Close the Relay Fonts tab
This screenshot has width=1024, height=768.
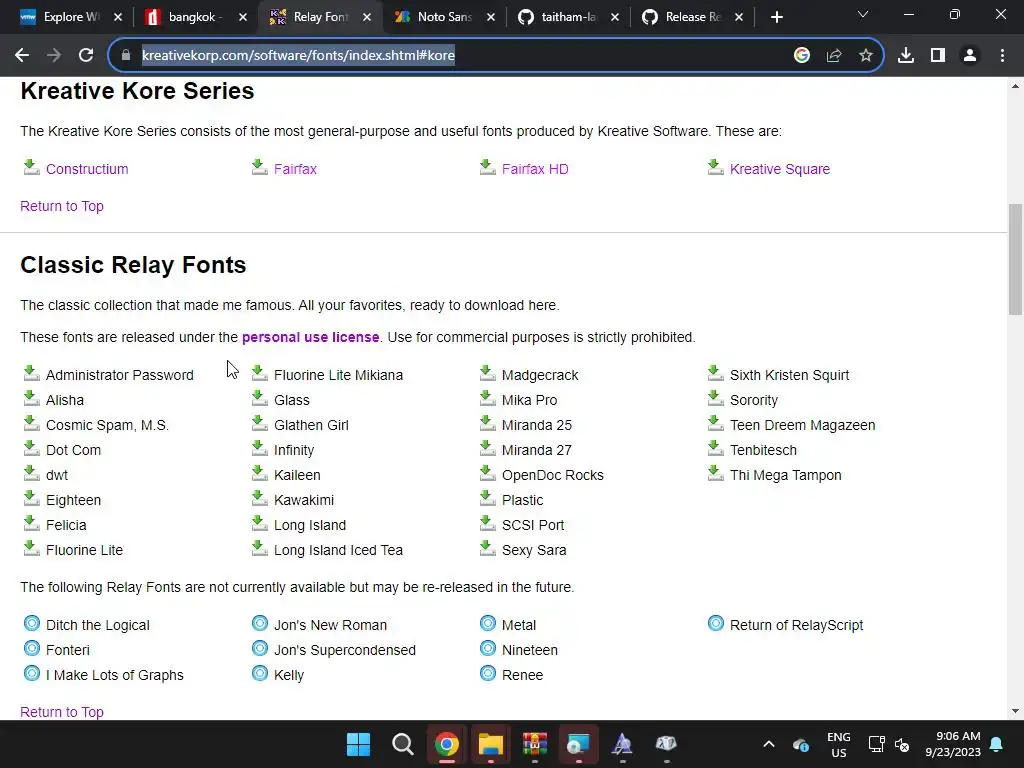[367, 18]
